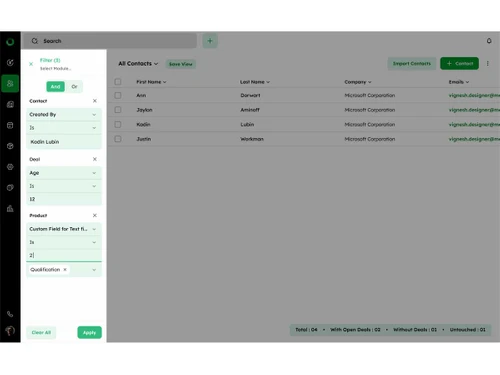Open the user profile avatar
Screen dimensions: 500x375
click(x=10, y=331)
